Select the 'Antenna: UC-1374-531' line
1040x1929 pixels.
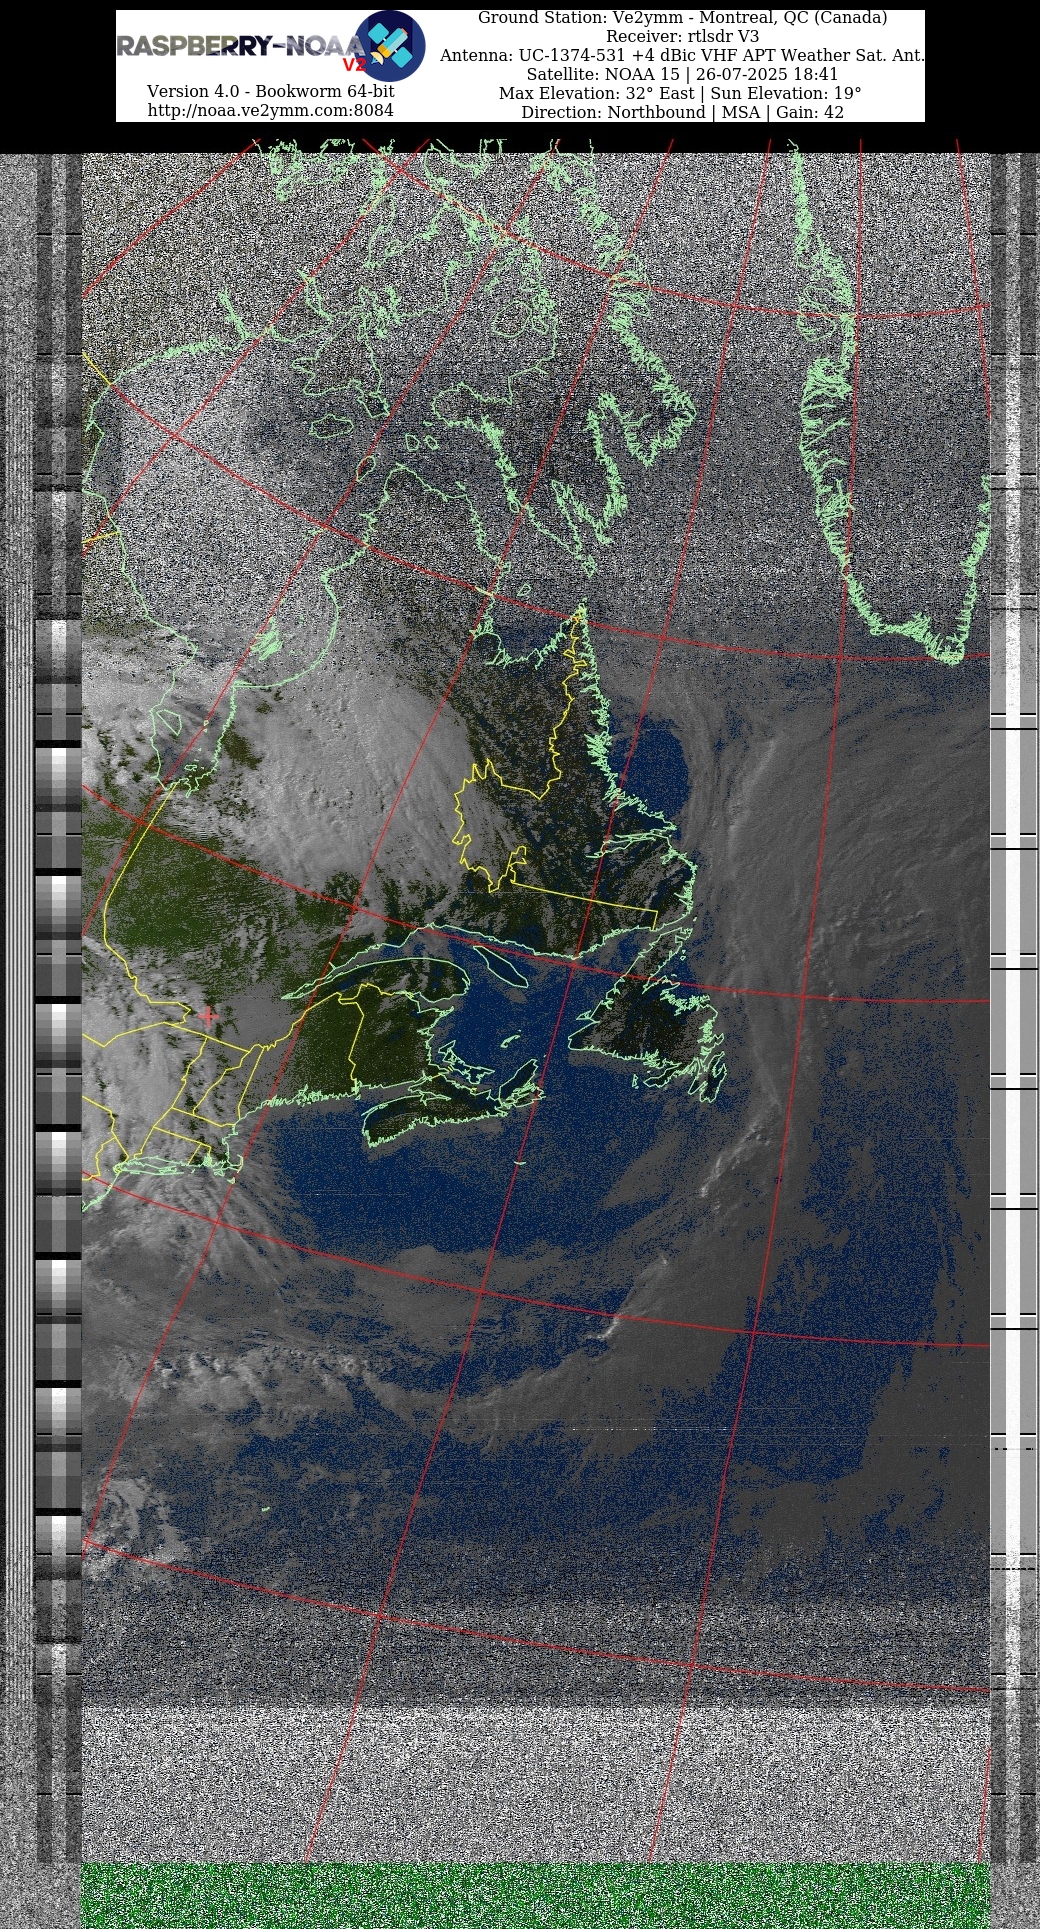[x=682, y=55]
